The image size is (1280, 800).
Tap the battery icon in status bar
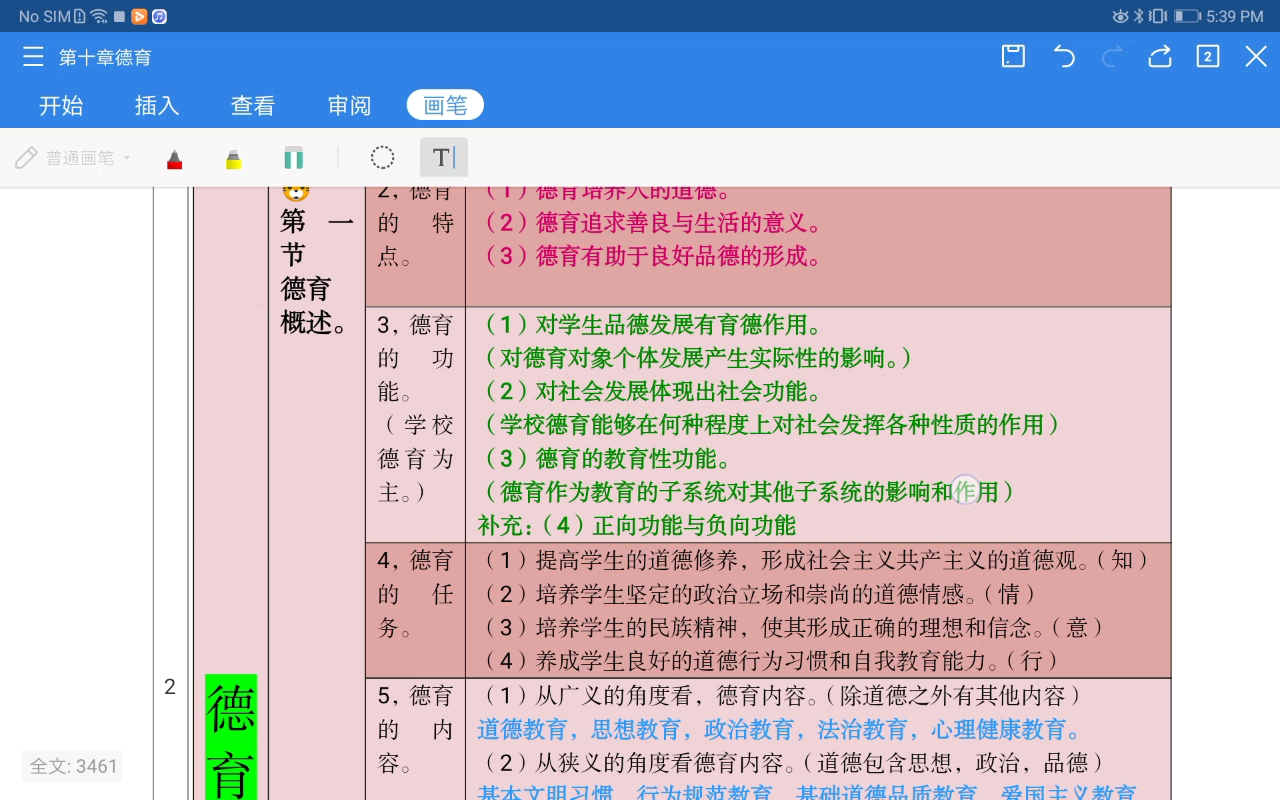1187,16
